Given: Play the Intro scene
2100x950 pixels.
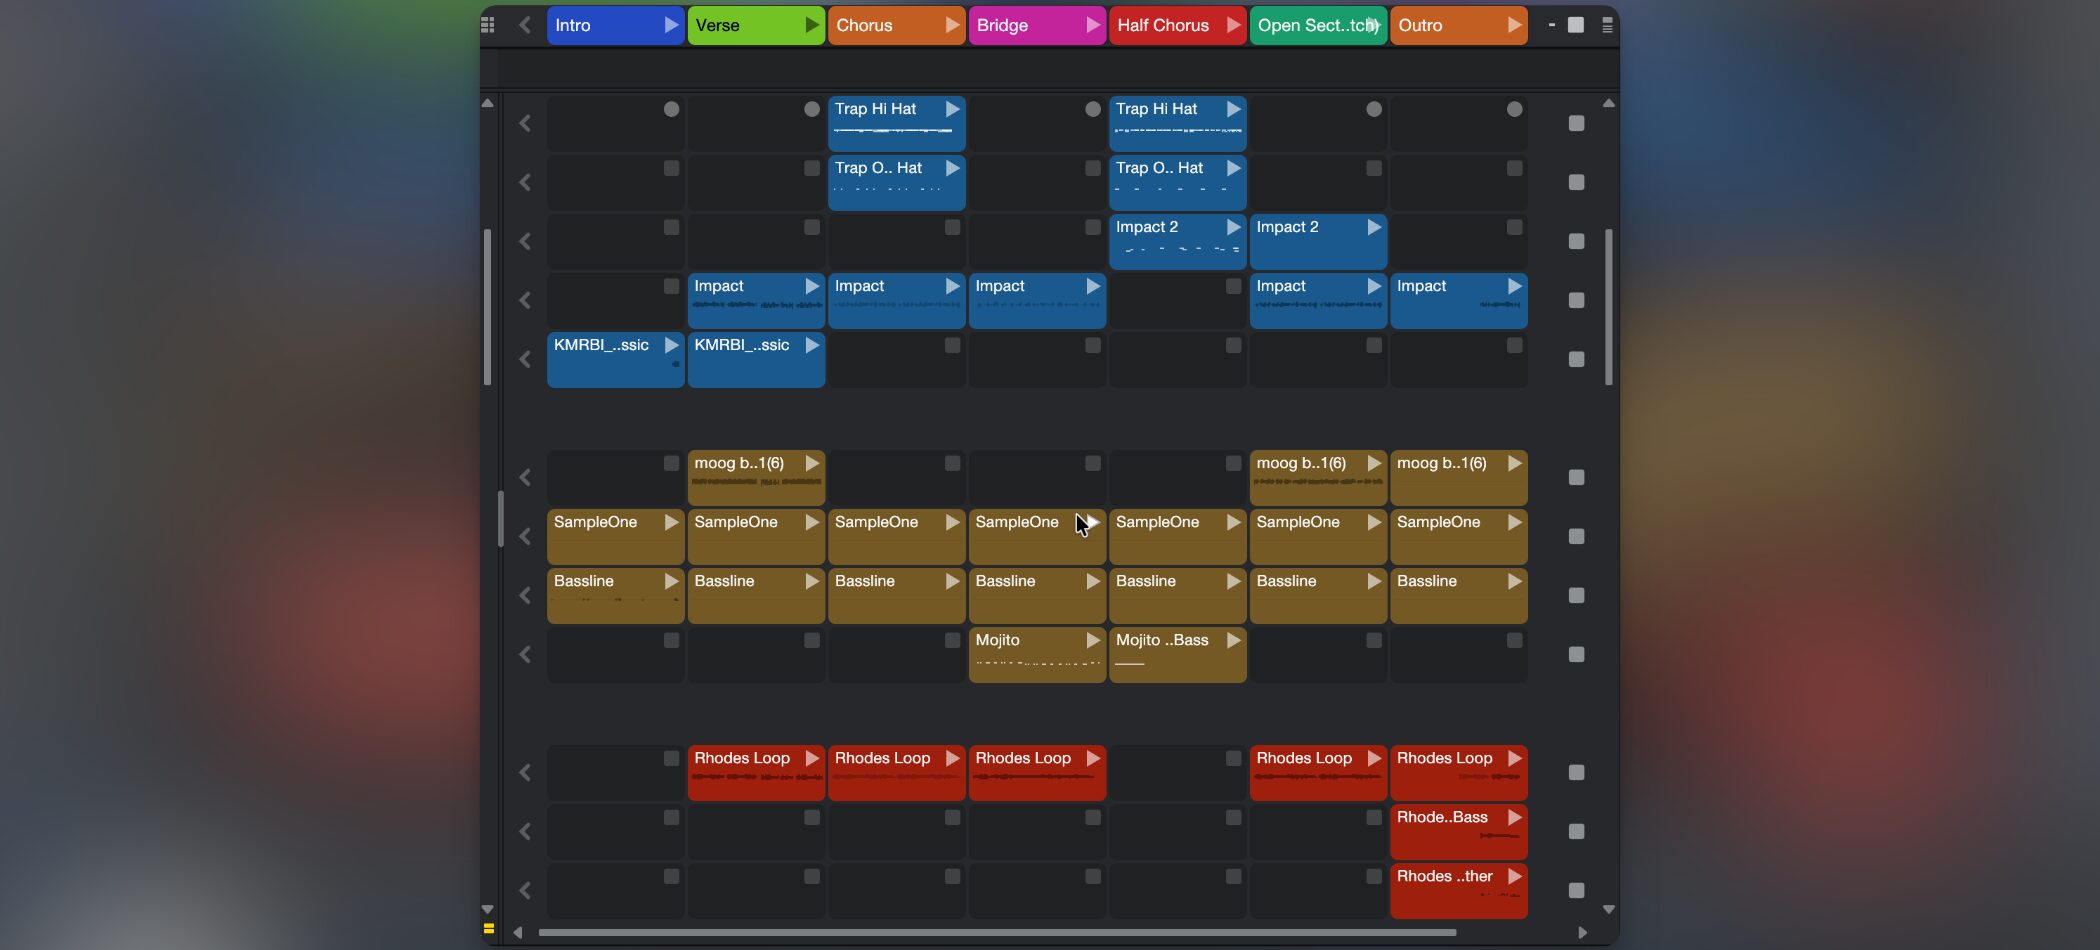Looking at the screenshot, I should [x=671, y=25].
